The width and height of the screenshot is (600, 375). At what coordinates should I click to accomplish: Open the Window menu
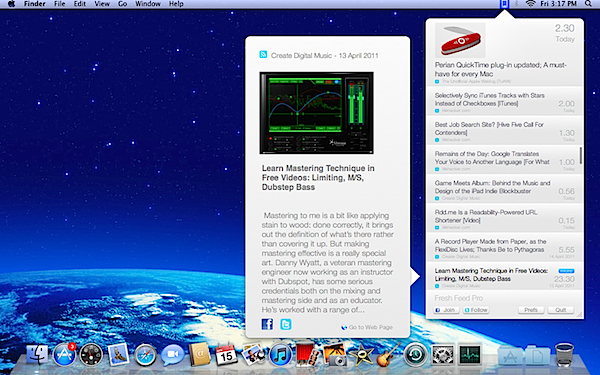pyautogui.click(x=148, y=4)
